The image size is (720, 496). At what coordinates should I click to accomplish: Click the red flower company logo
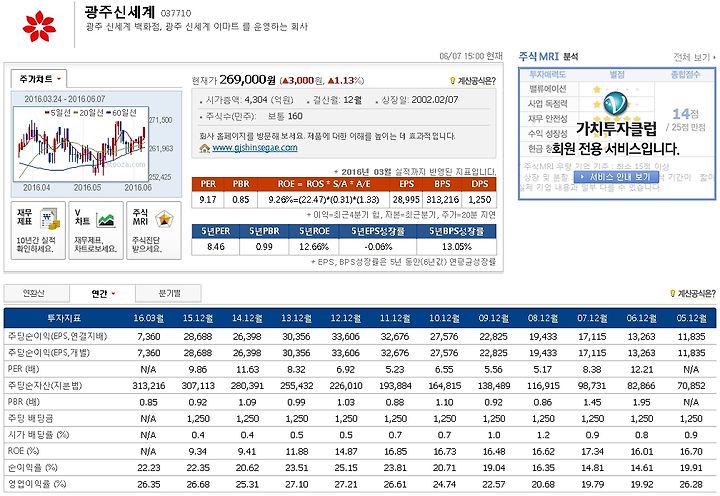[x=39, y=26]
